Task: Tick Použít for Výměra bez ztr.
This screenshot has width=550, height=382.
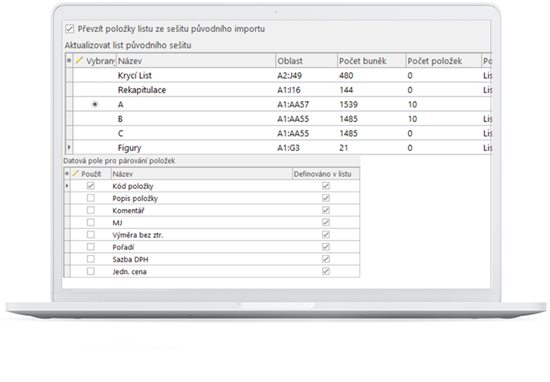Action: click(91, 235)
